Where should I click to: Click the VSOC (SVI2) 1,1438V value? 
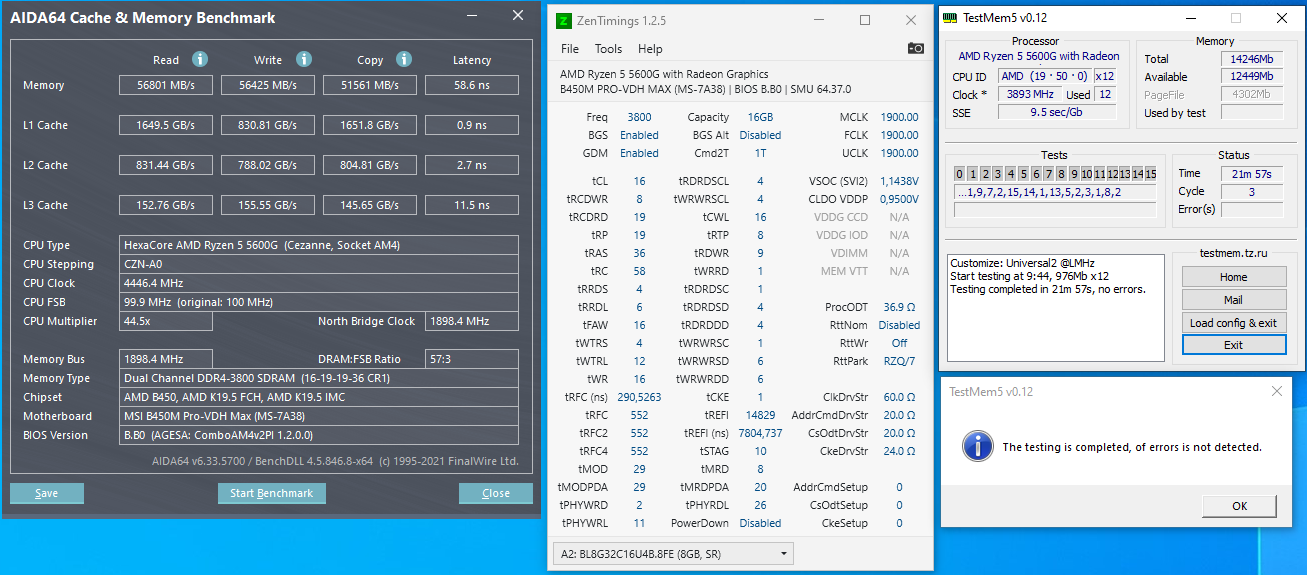coord(899,181)
